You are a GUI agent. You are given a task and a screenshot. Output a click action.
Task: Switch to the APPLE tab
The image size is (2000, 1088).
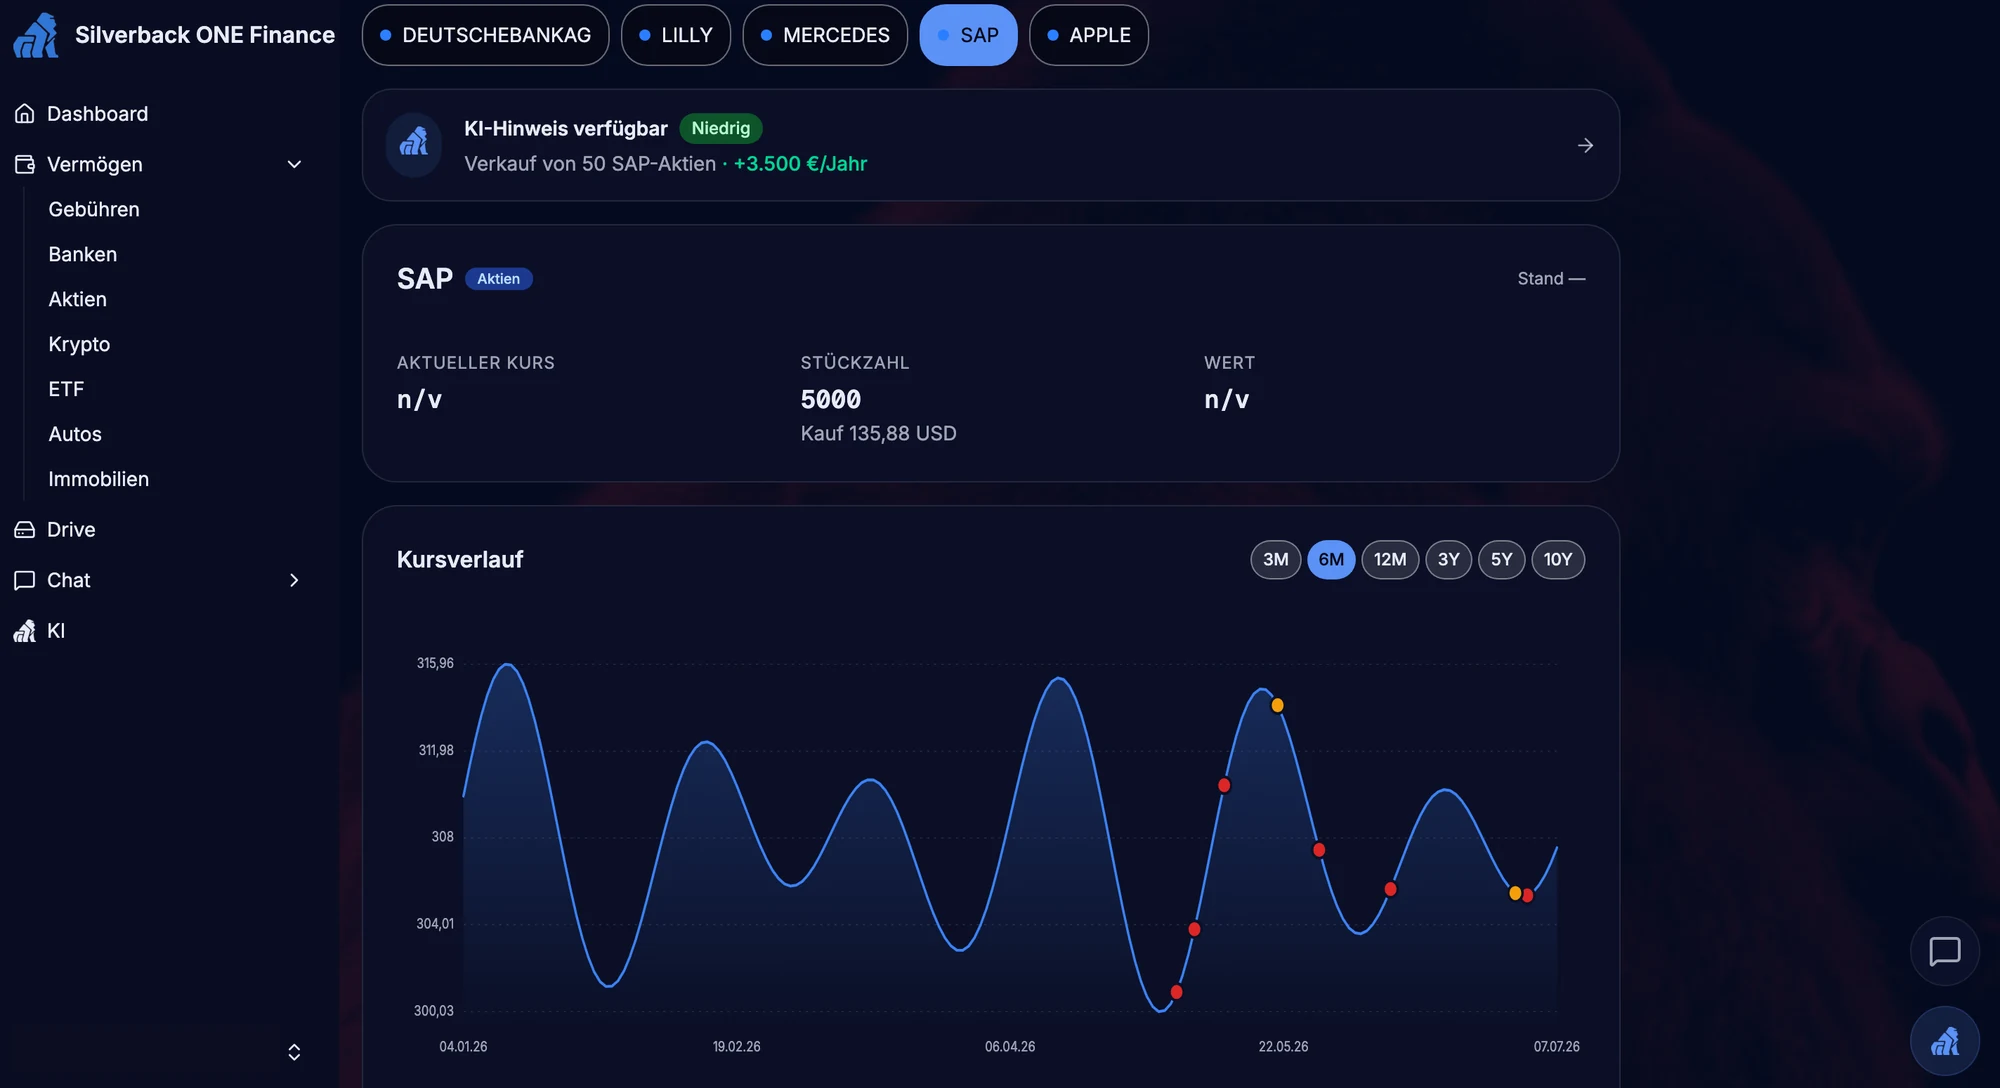(1089, 35)
